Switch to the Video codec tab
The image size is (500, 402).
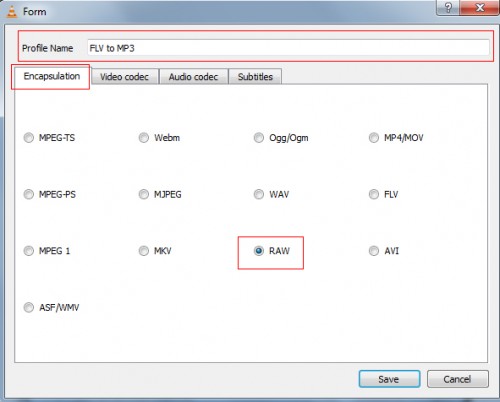click(124, 77)
